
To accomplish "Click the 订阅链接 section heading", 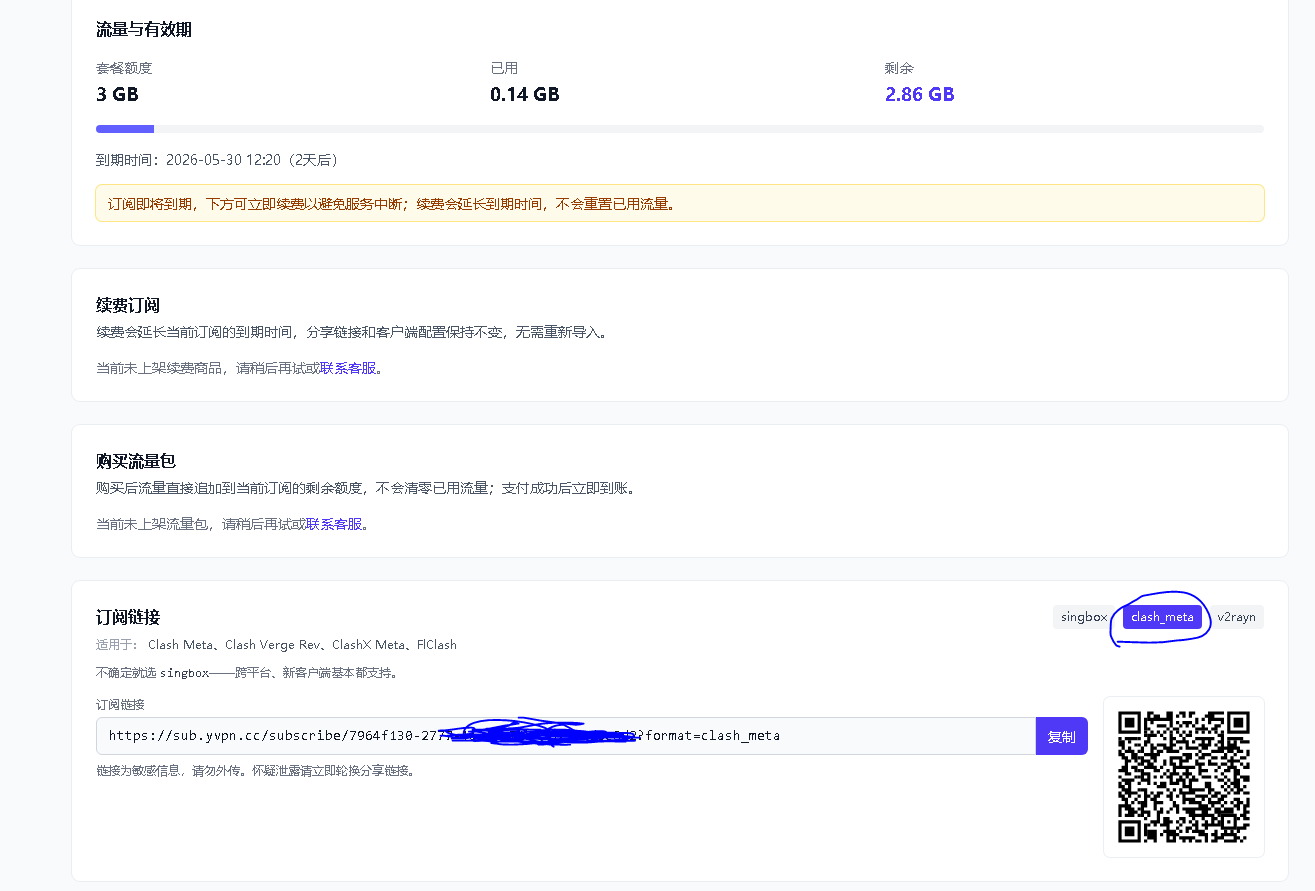I will click(x=128, y=618).
